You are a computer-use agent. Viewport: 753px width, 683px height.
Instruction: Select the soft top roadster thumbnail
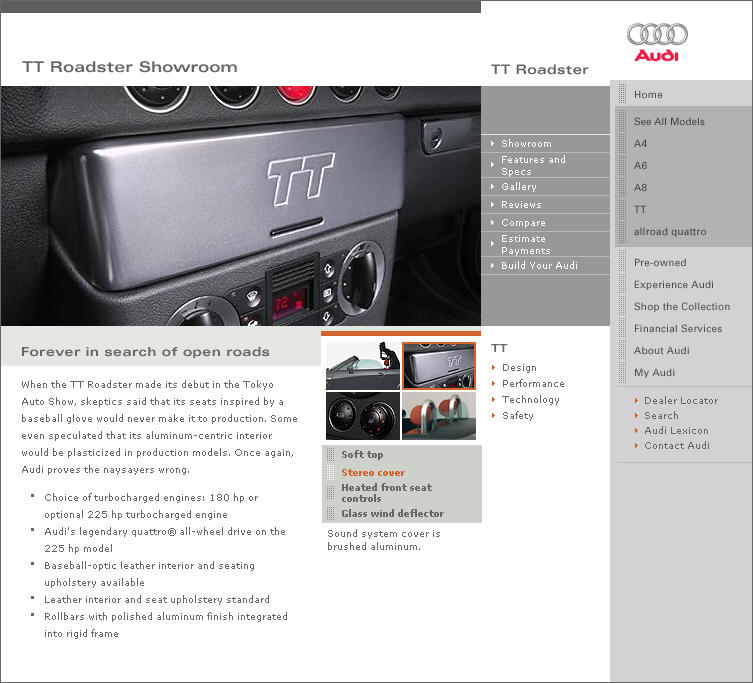pyautogui.click(x=363, y=366)
